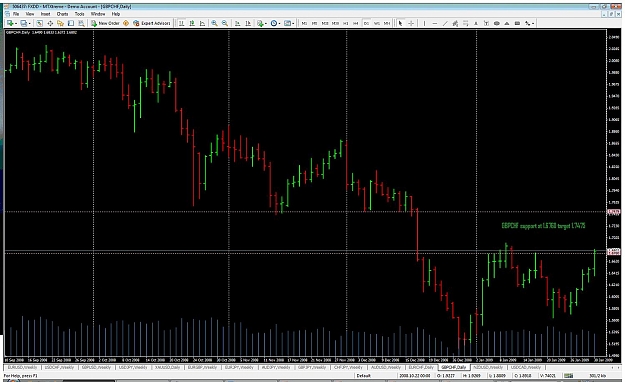Expand the New Chart dropdown arrow
625x382 pixels.
click(x=16, y=24)
